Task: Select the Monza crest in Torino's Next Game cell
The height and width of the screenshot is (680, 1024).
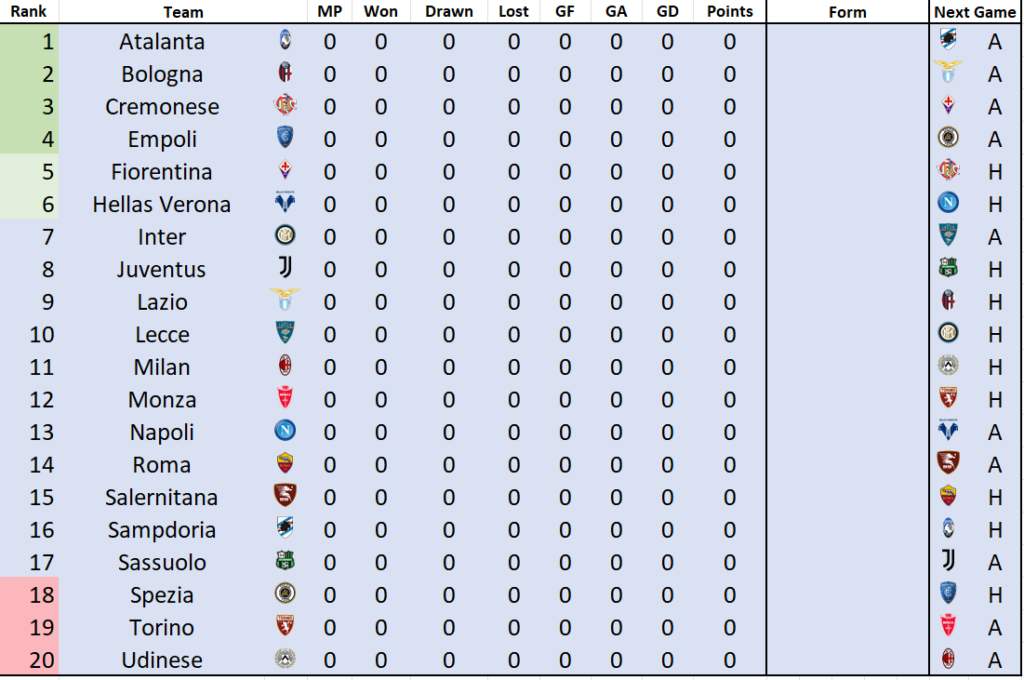Action: click(948, 627)
